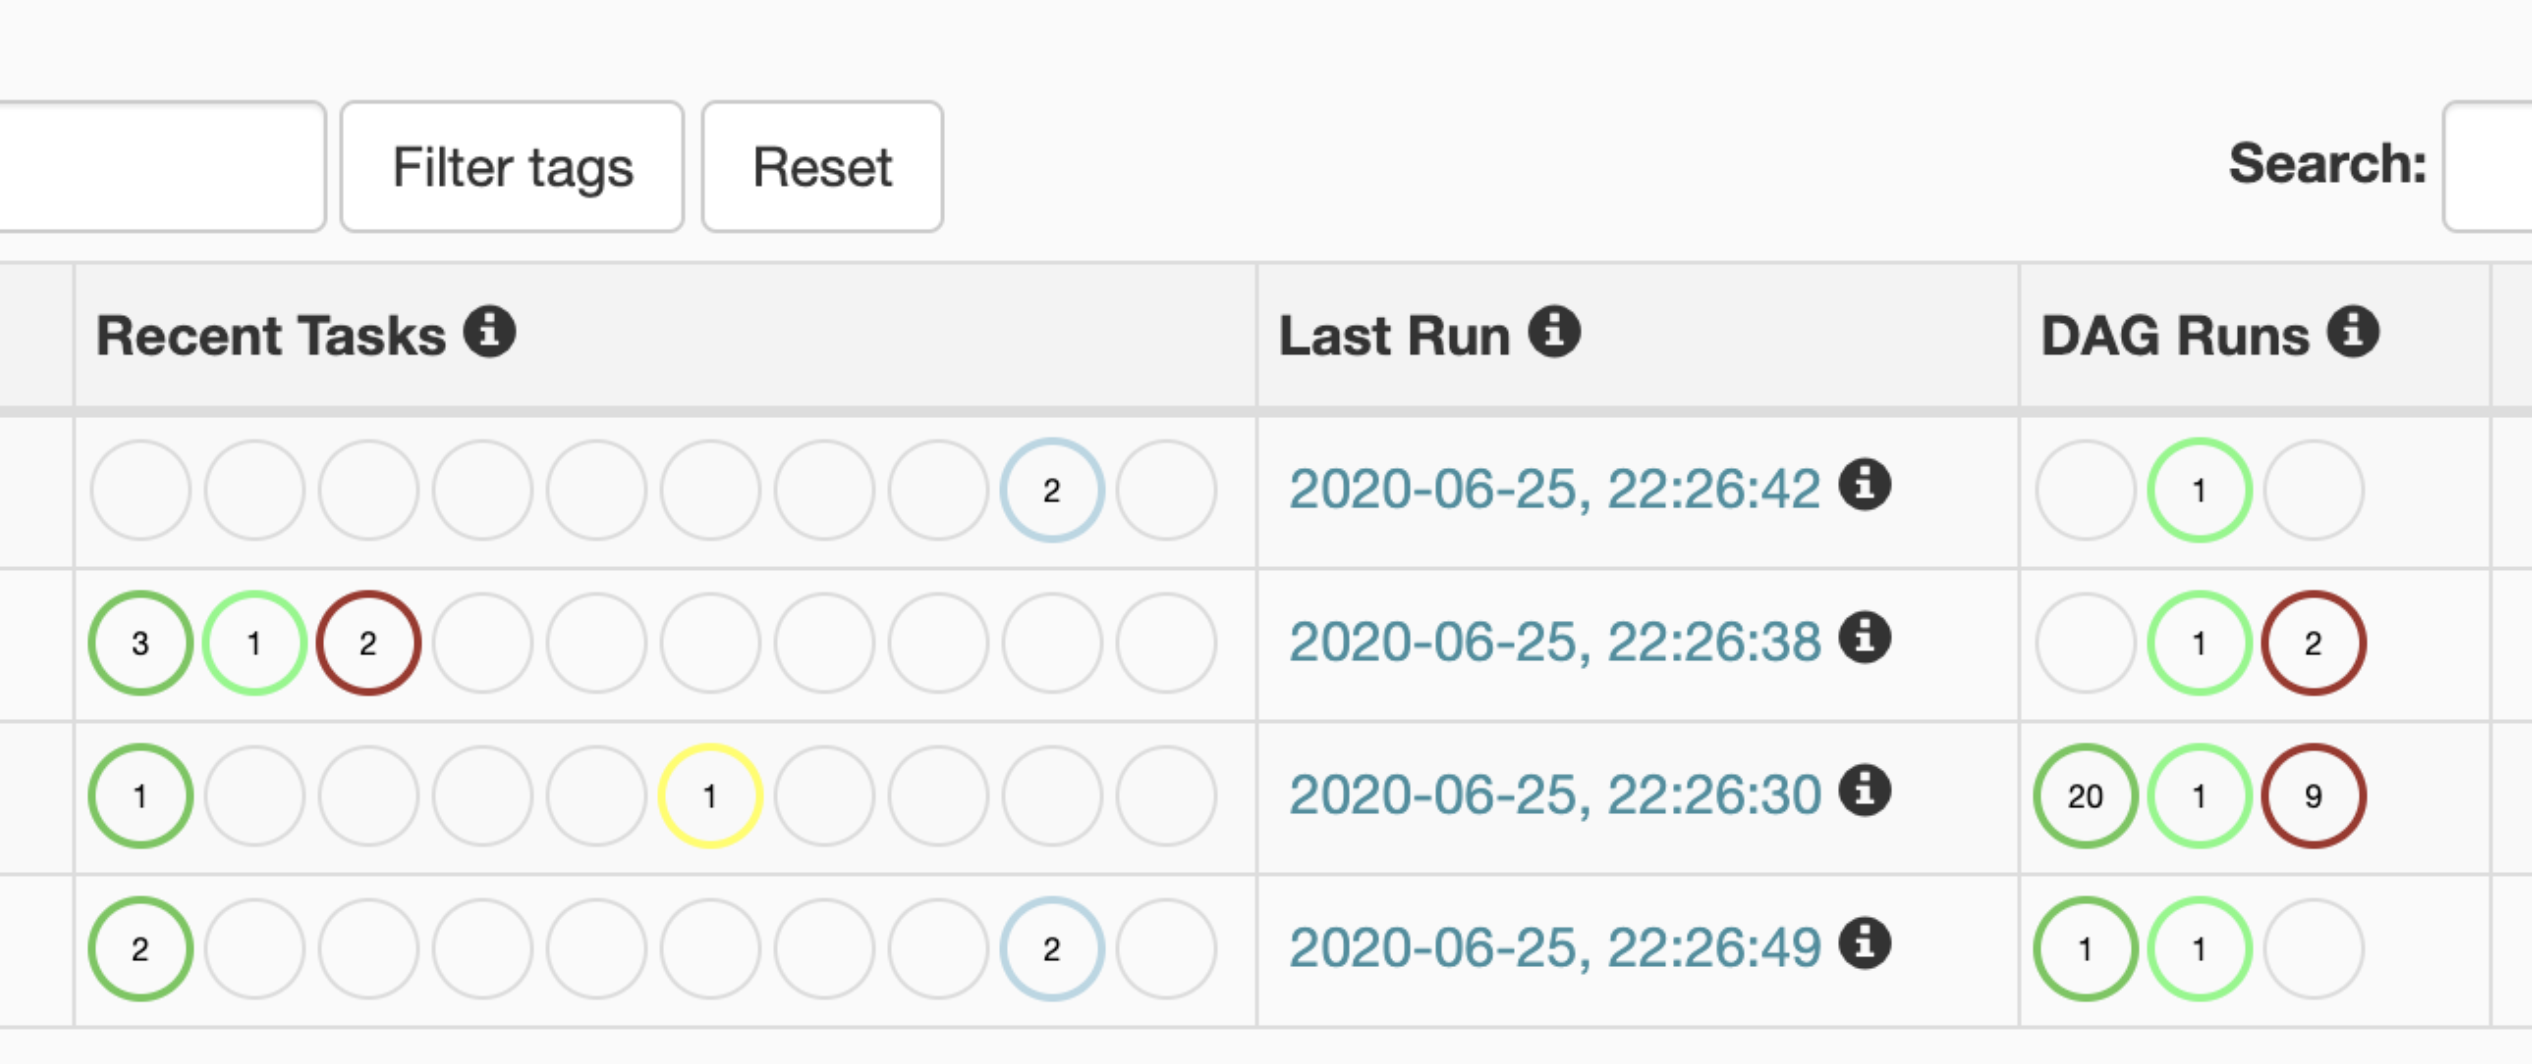Click the yellow task circle showing 1
The height and width of the screenshot is (1064, 2532).
(710, 796)
